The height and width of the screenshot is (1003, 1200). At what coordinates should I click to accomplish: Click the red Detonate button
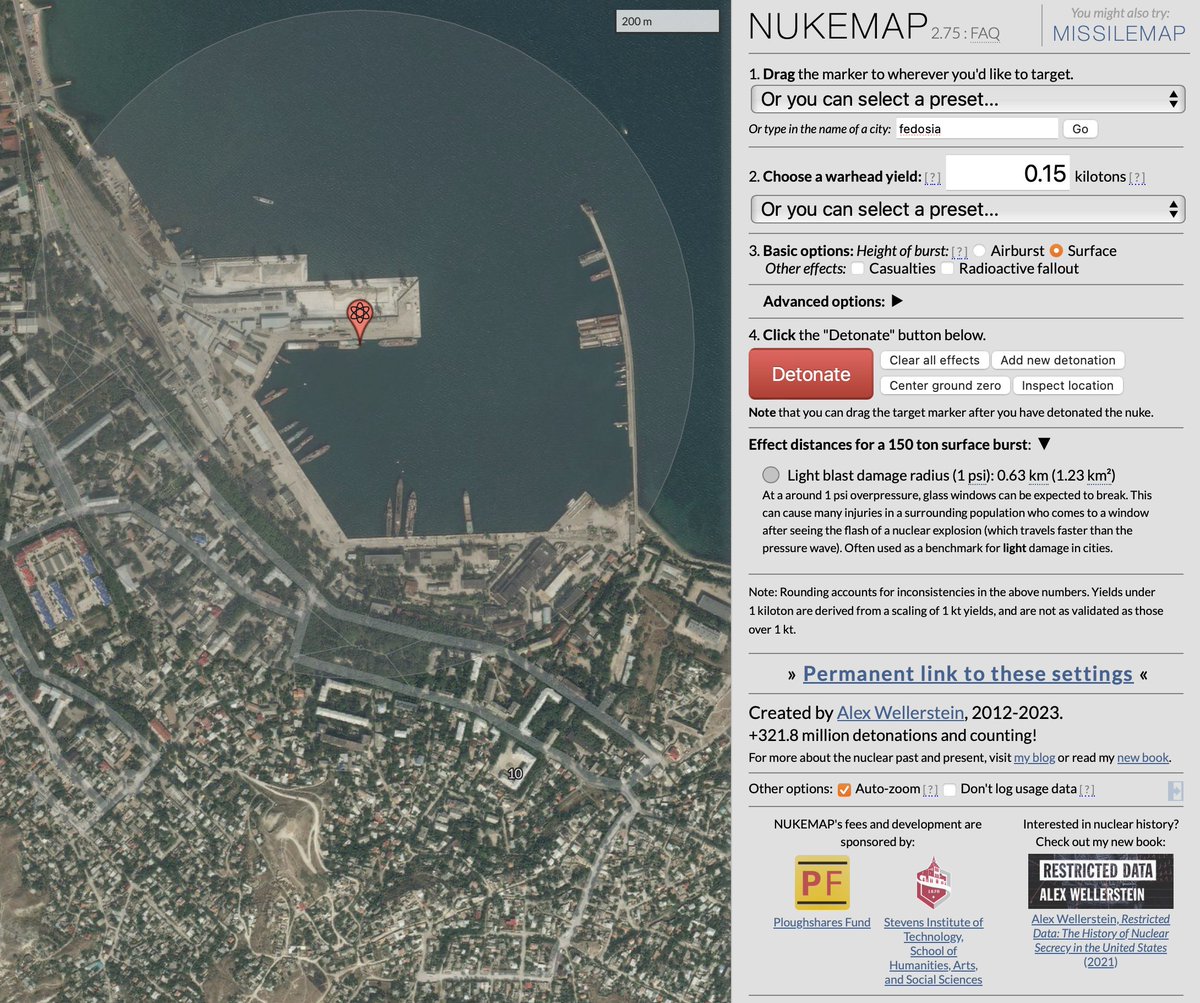pos(811,374)
